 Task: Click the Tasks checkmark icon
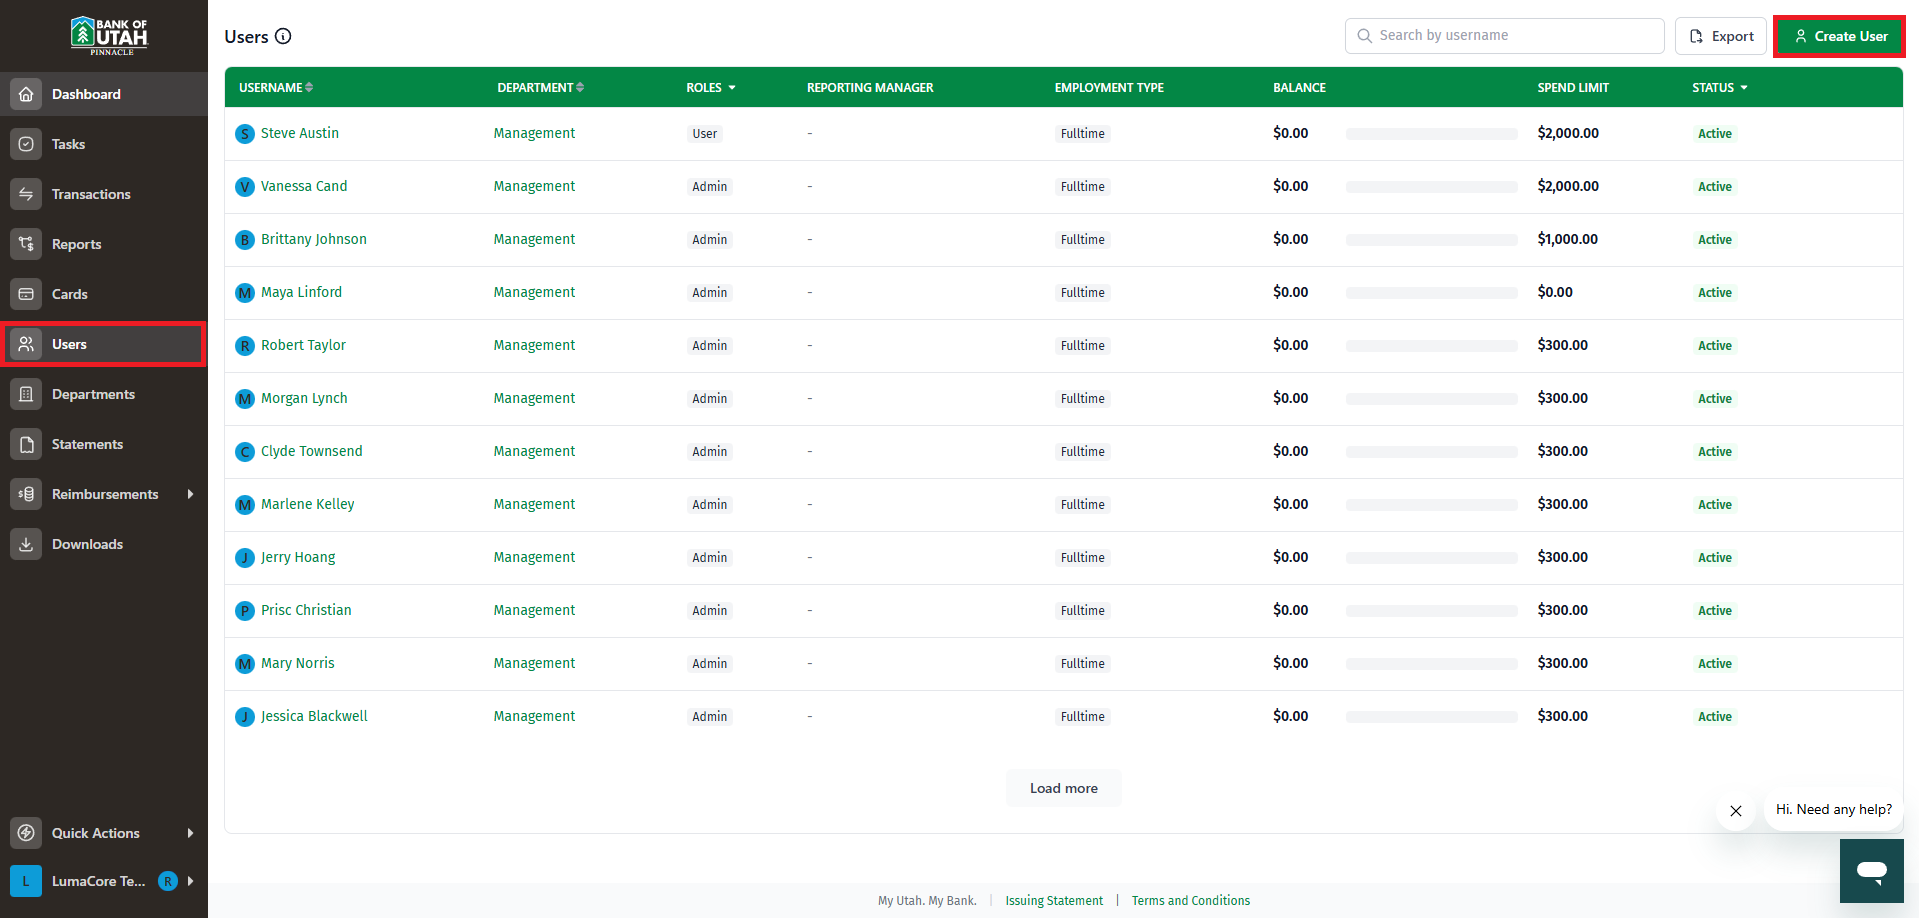pos(26,144)
